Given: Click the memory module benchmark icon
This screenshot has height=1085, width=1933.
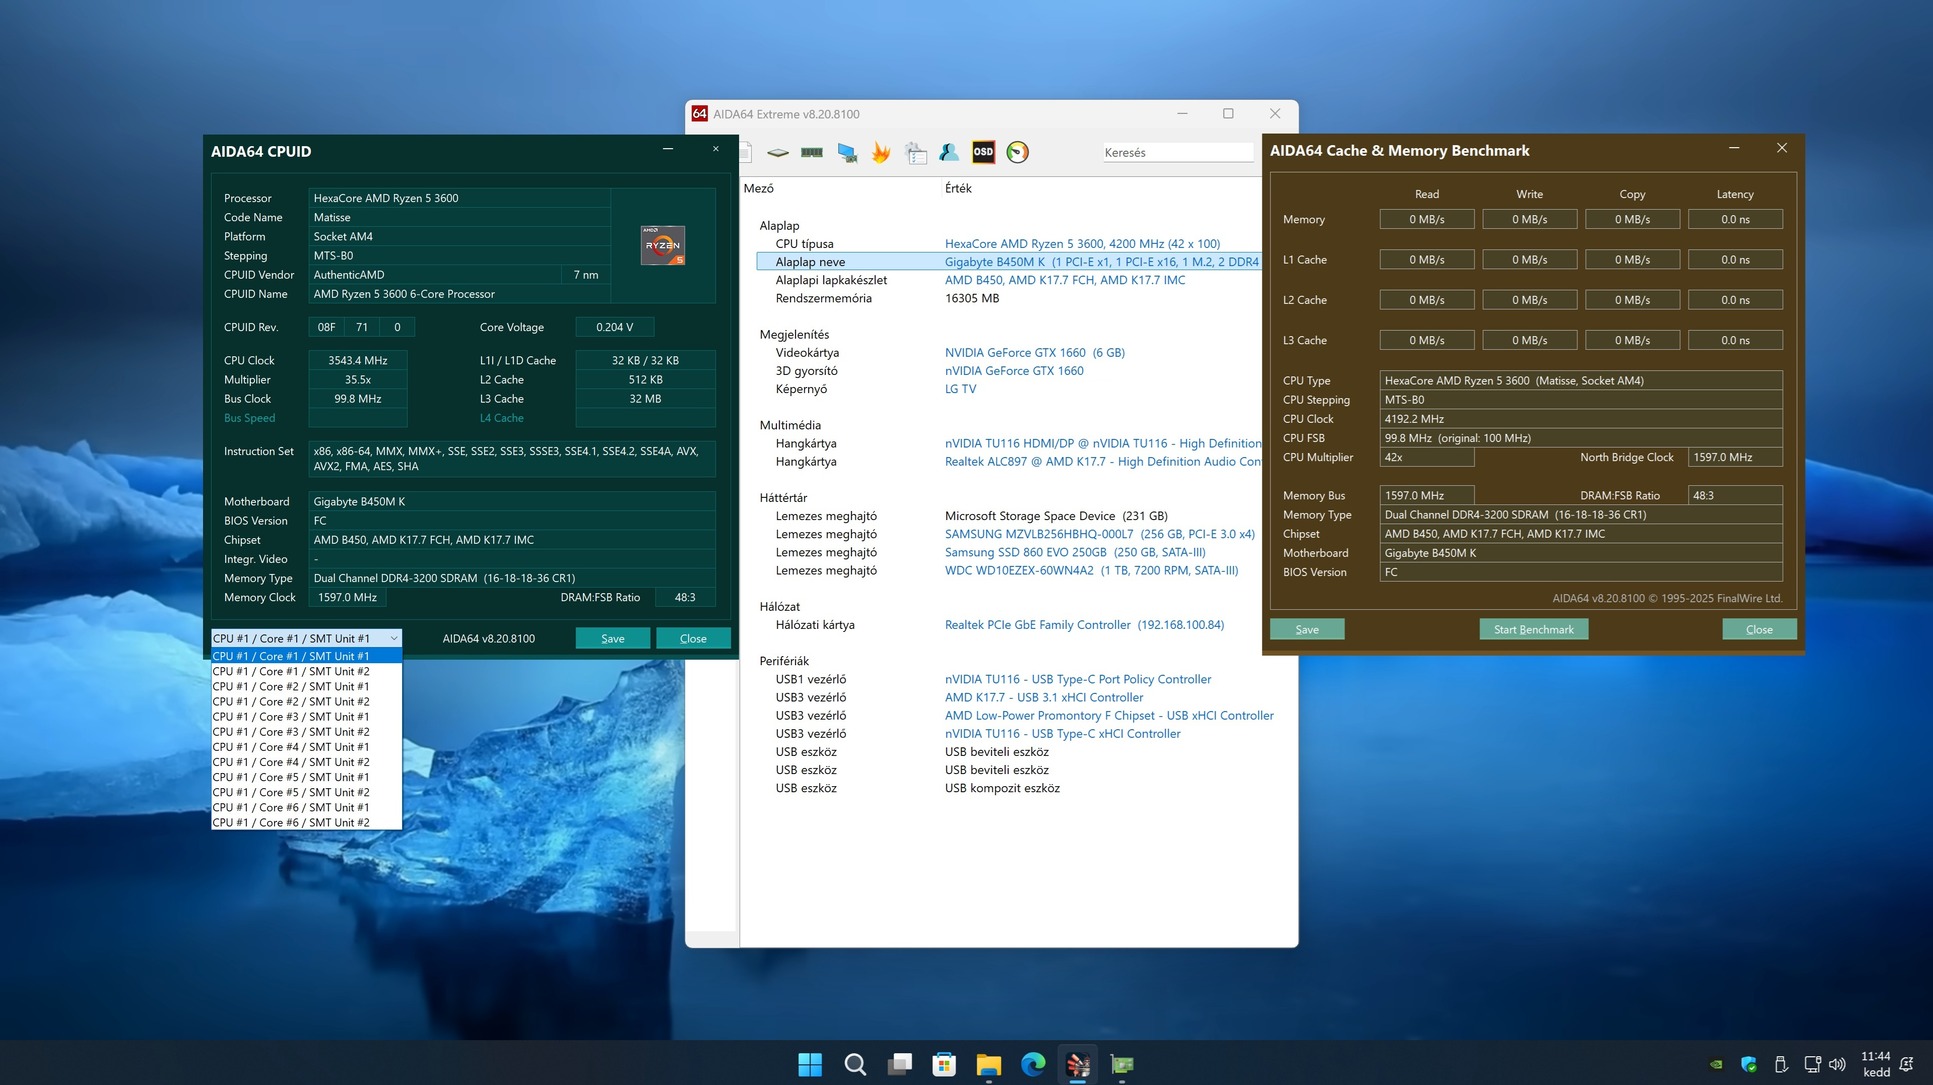Looking at the screenshot, I should (x=812, y=153).
